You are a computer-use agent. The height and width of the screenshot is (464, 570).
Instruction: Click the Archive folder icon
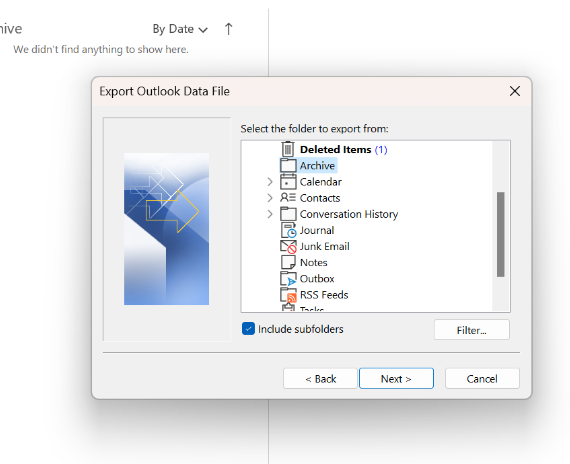tap(288, 165)
